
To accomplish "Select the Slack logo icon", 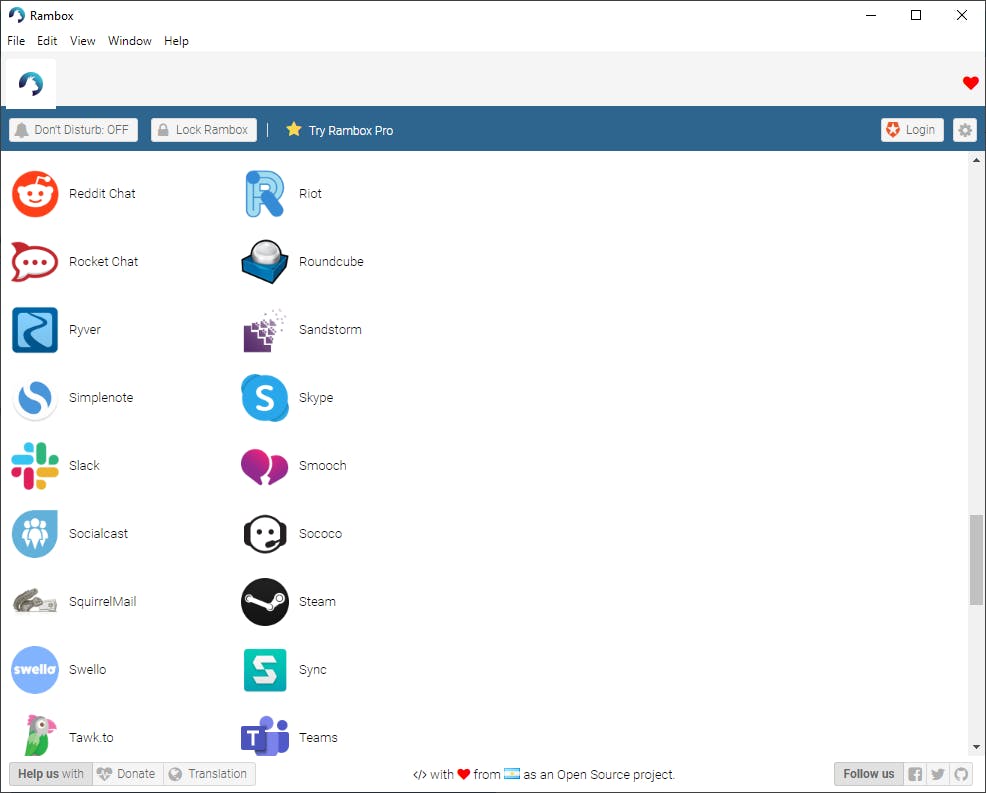I will [x=35, y=466].
